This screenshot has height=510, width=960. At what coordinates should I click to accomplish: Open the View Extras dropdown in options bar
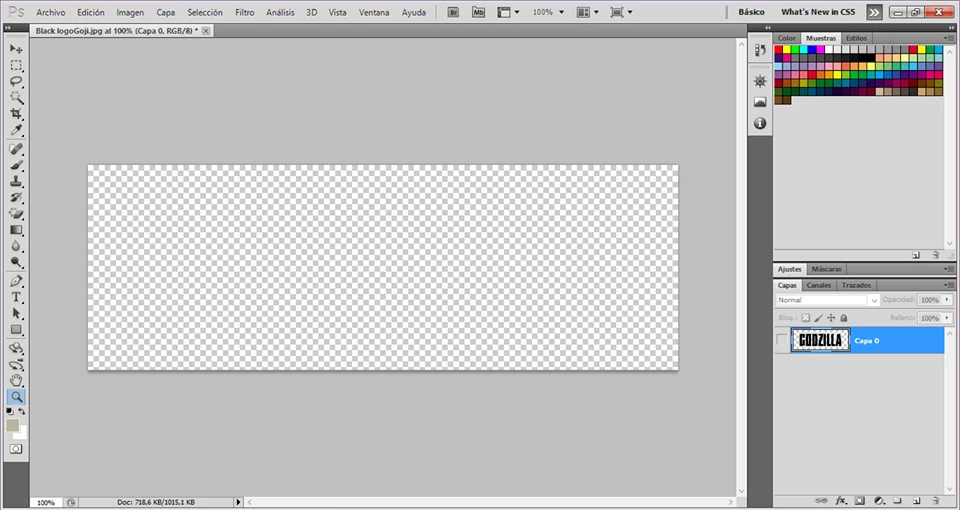coord(508,12)
